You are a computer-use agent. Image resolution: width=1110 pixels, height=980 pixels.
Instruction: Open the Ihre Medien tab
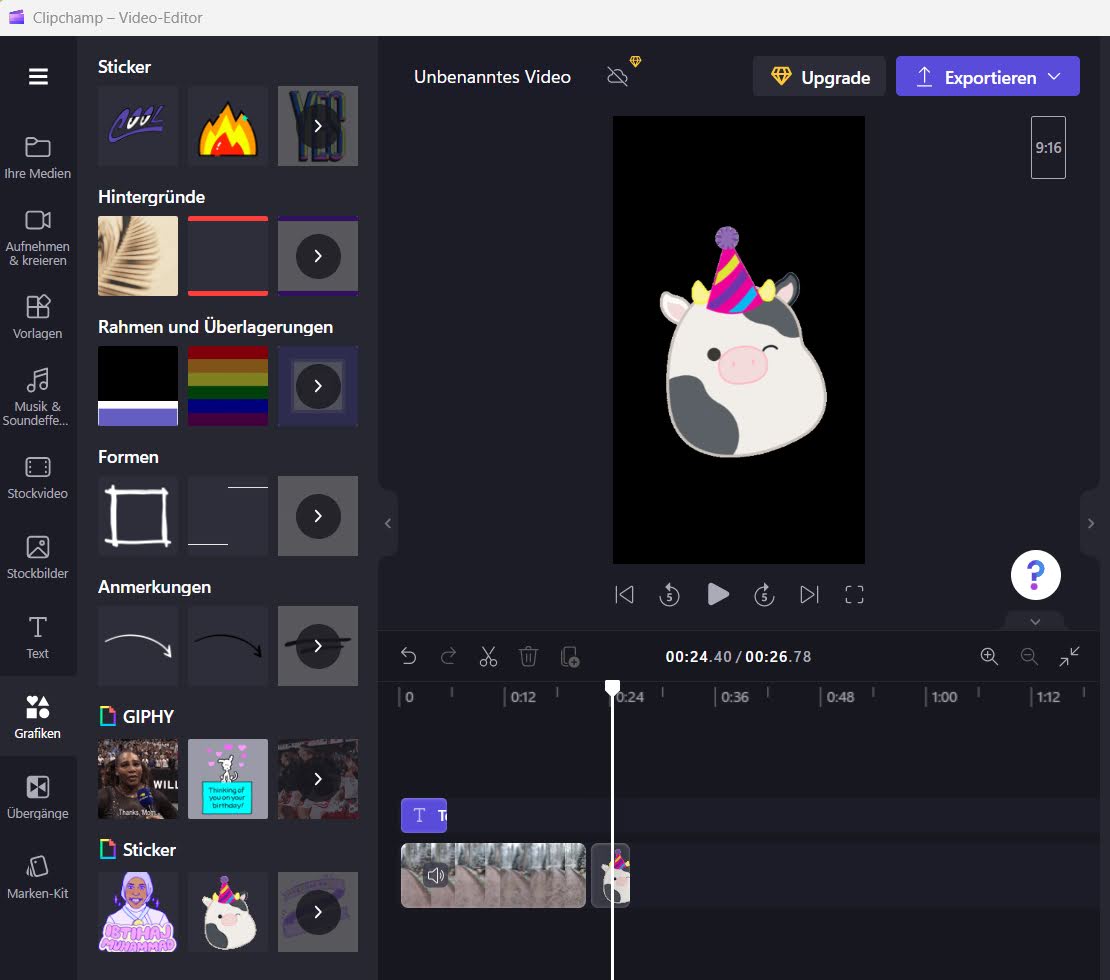click(38, 157)
